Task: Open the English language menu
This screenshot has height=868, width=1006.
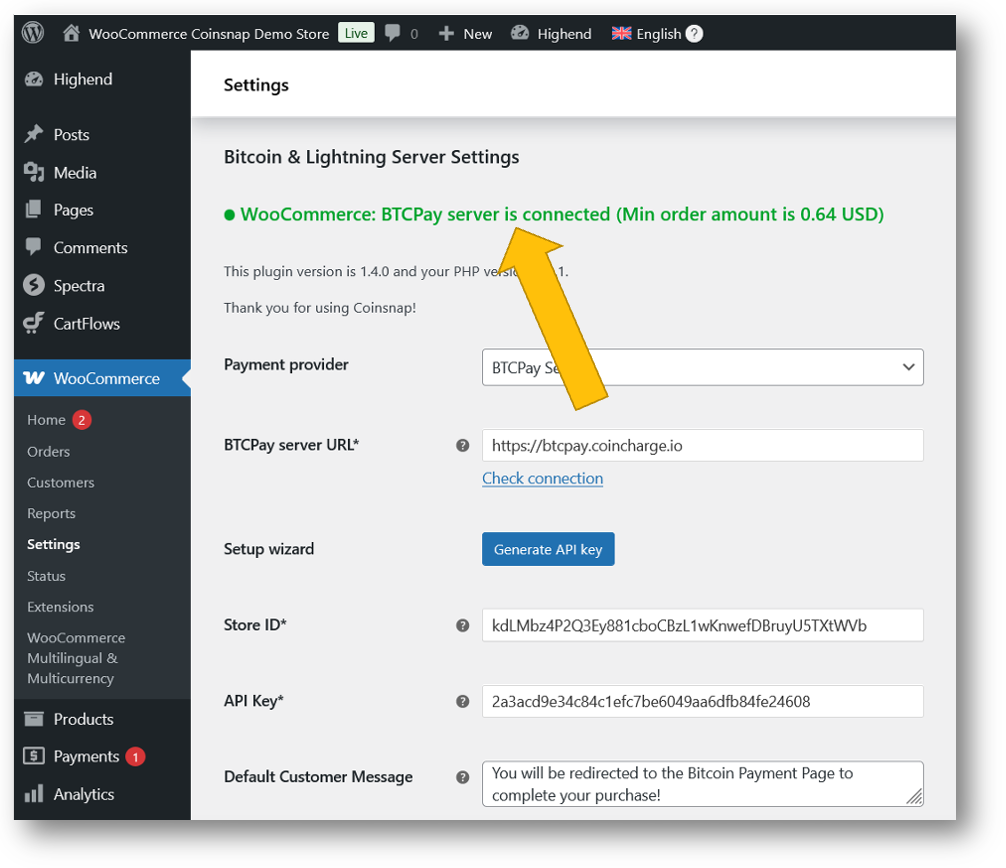Action: [x=658, y=34]
